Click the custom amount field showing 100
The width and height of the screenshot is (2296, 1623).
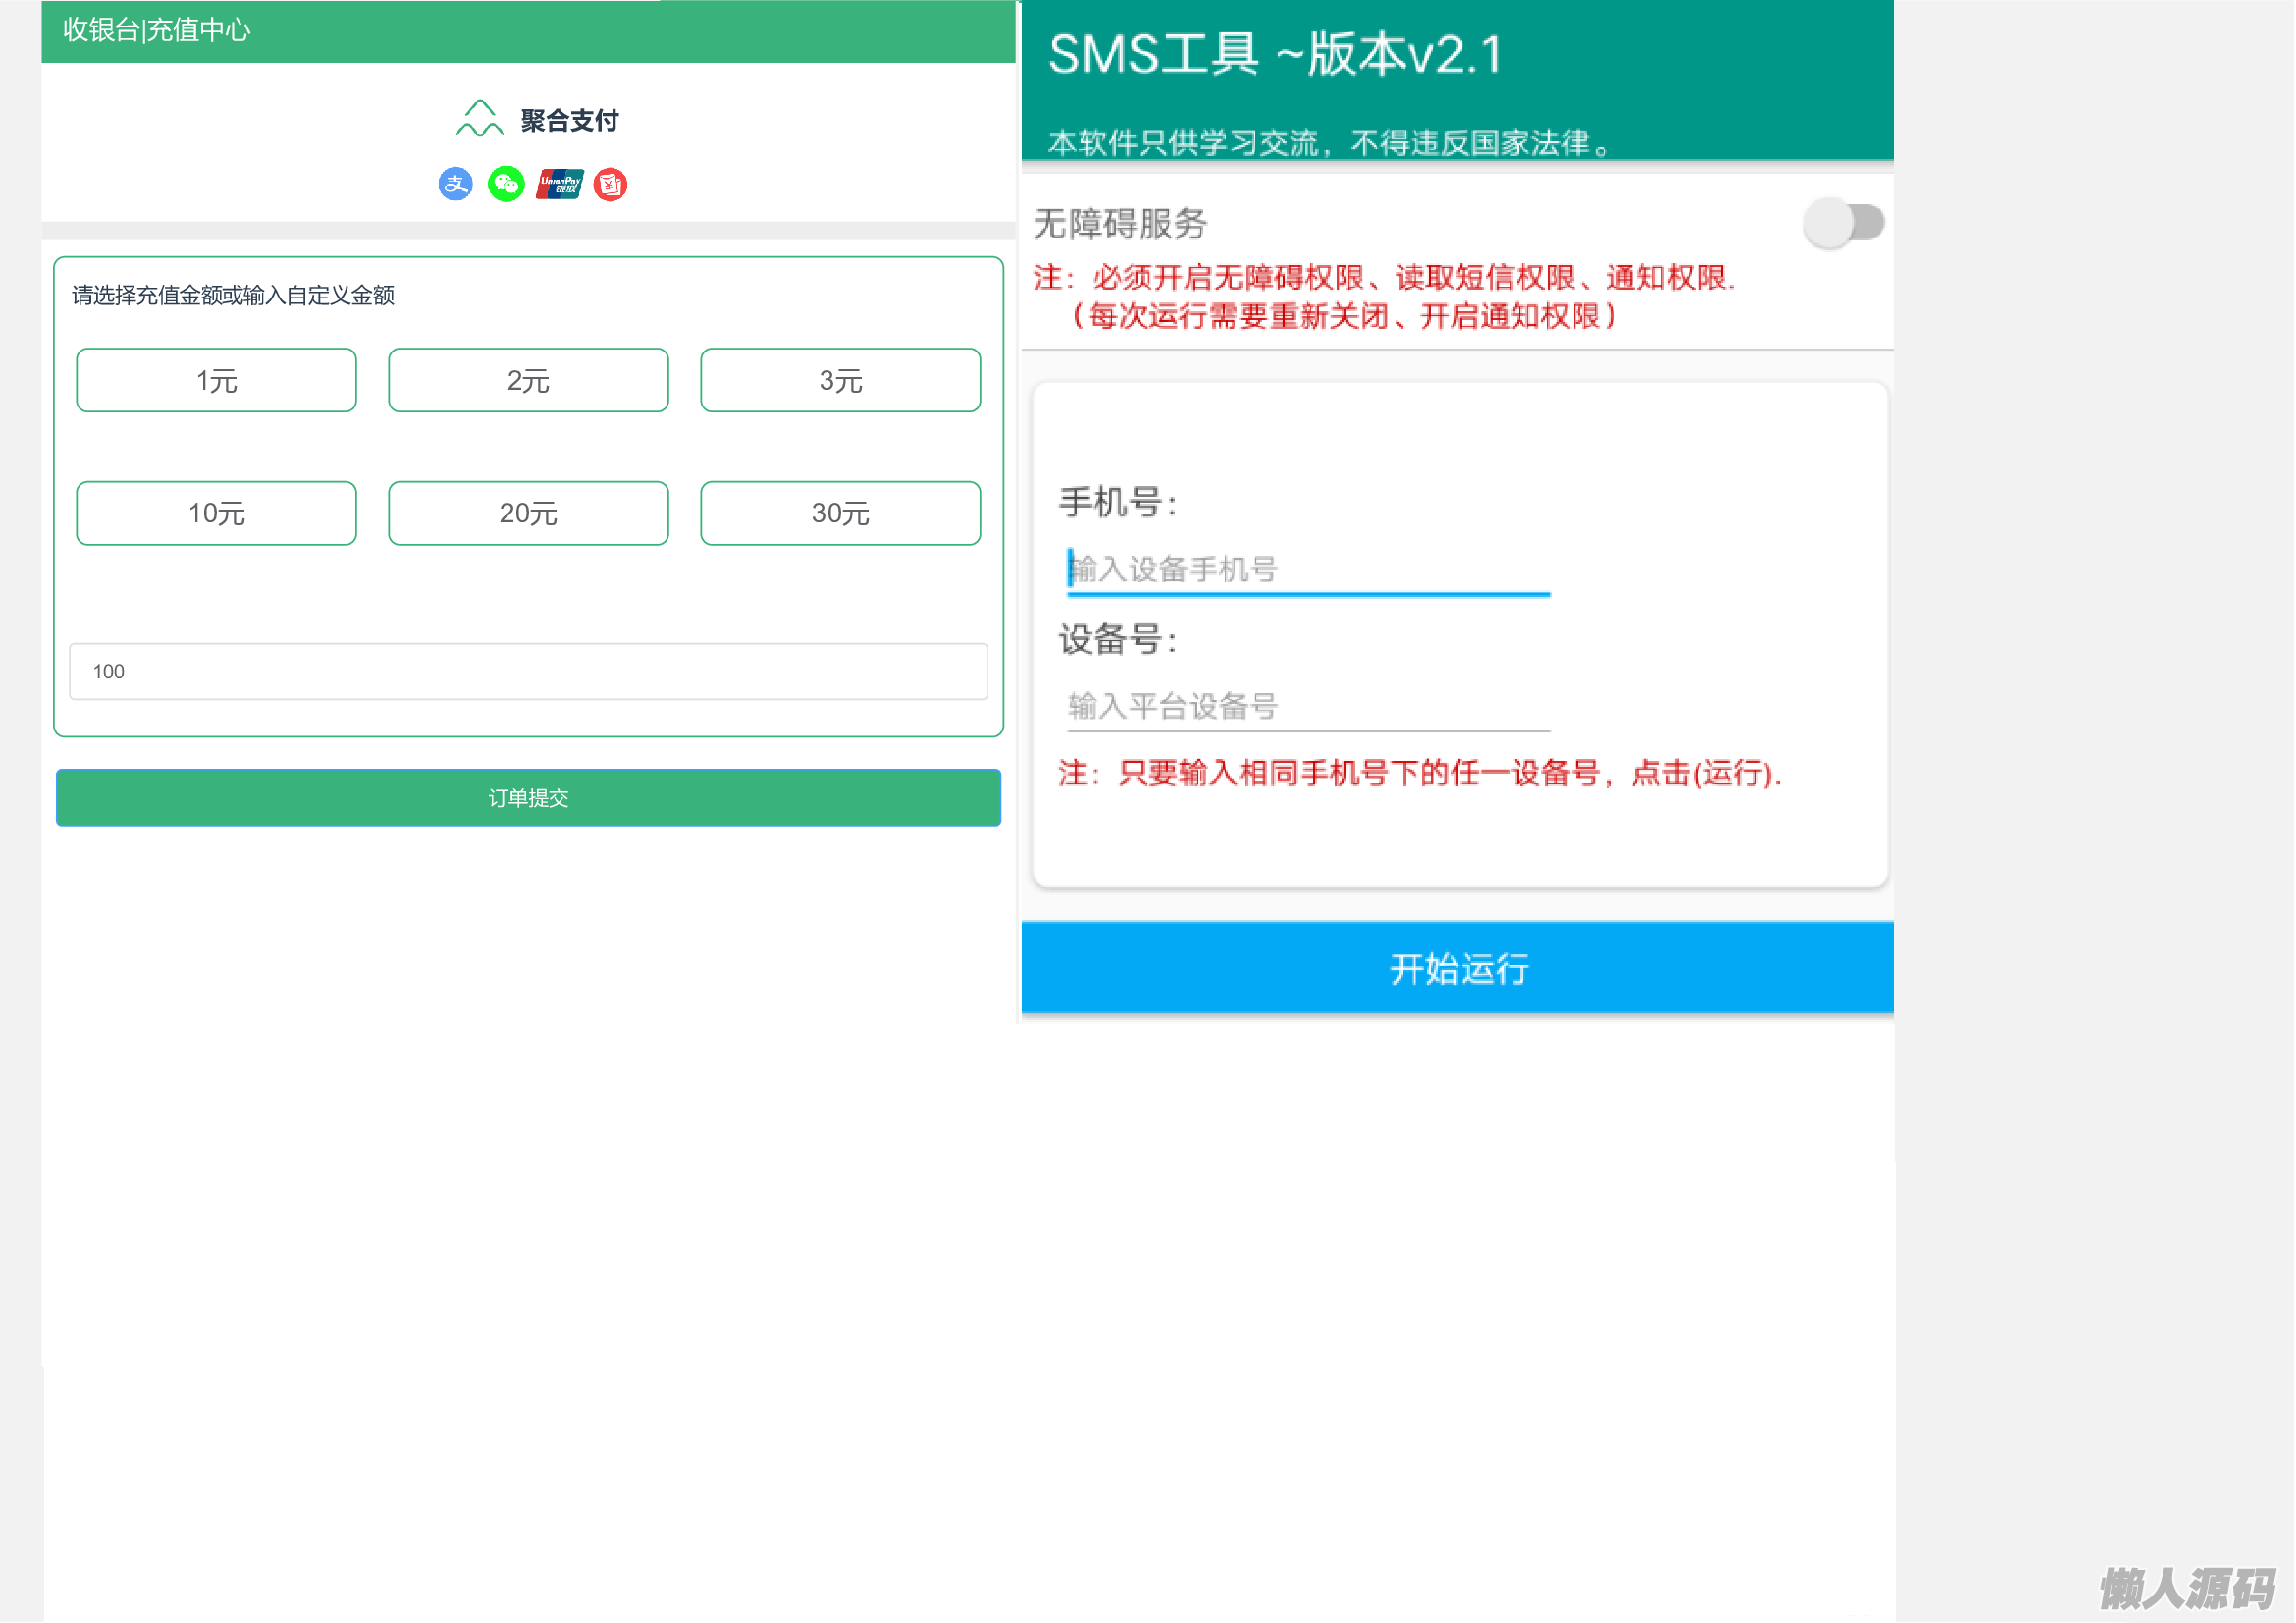point(528,672)
